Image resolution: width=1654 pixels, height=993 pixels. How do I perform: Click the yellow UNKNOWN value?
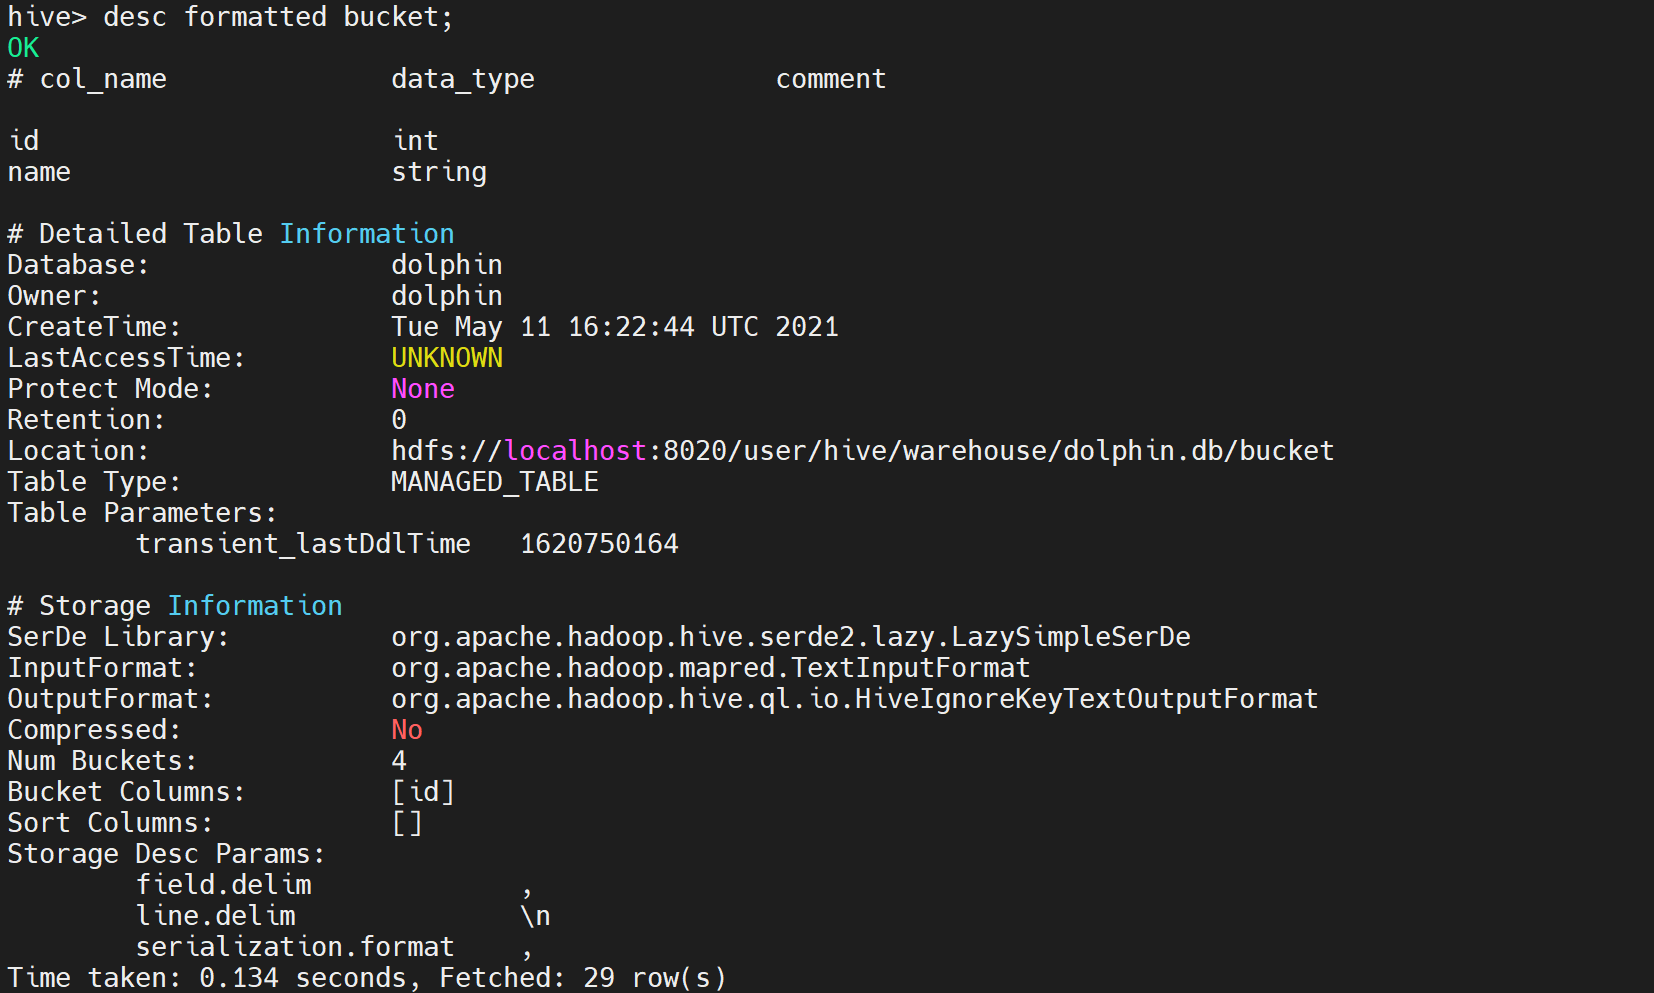coord(447,358)
